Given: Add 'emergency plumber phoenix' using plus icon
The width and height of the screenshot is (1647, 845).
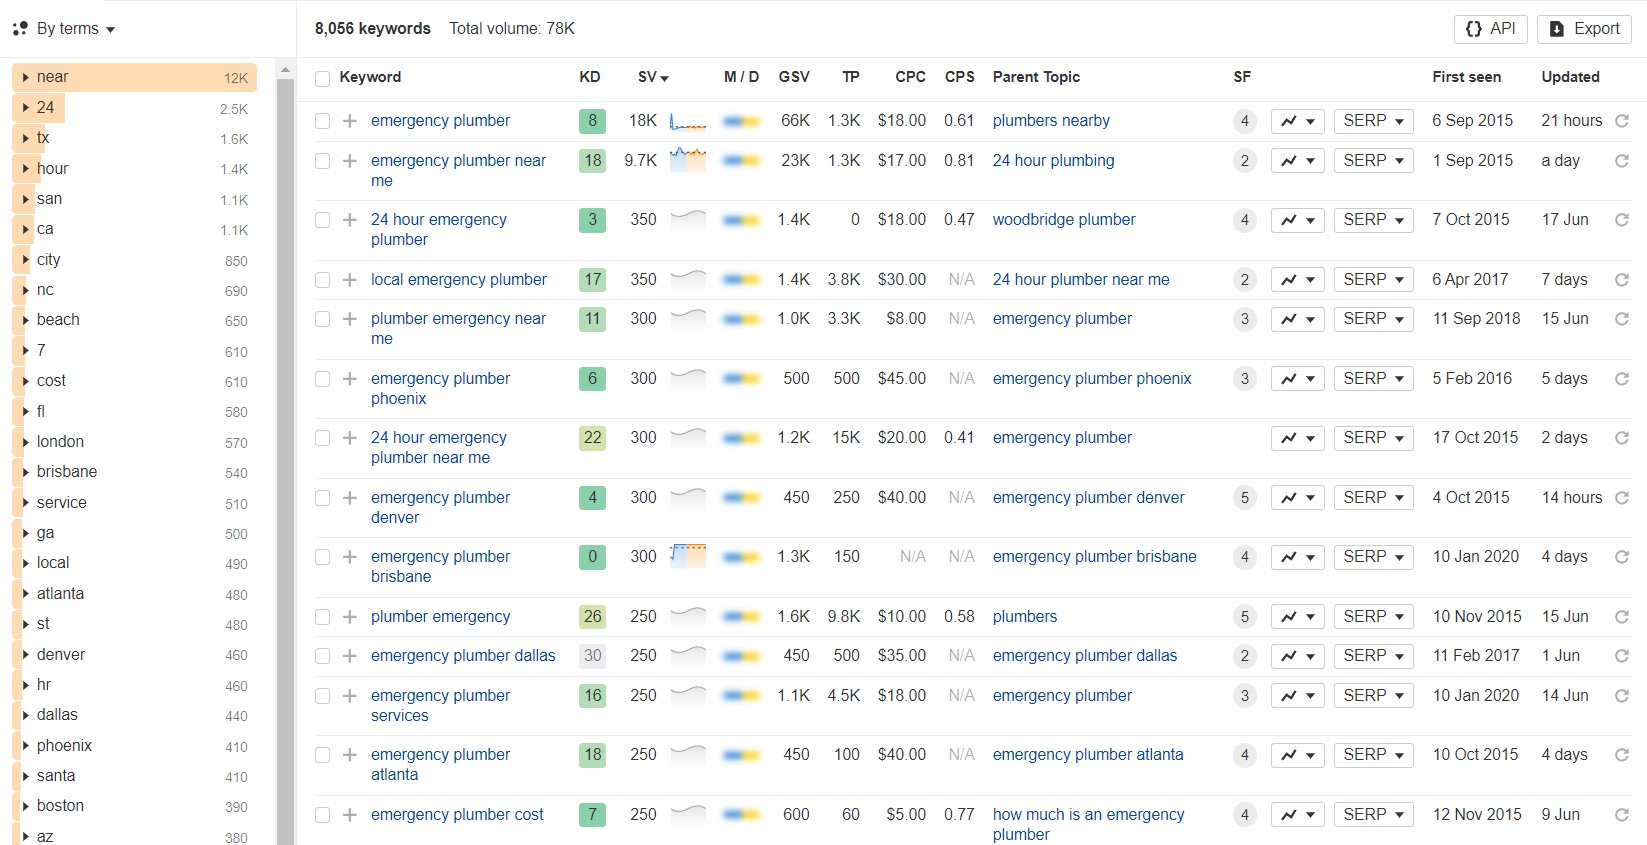Looking at the screenshot, I should (x=350, y=379).
